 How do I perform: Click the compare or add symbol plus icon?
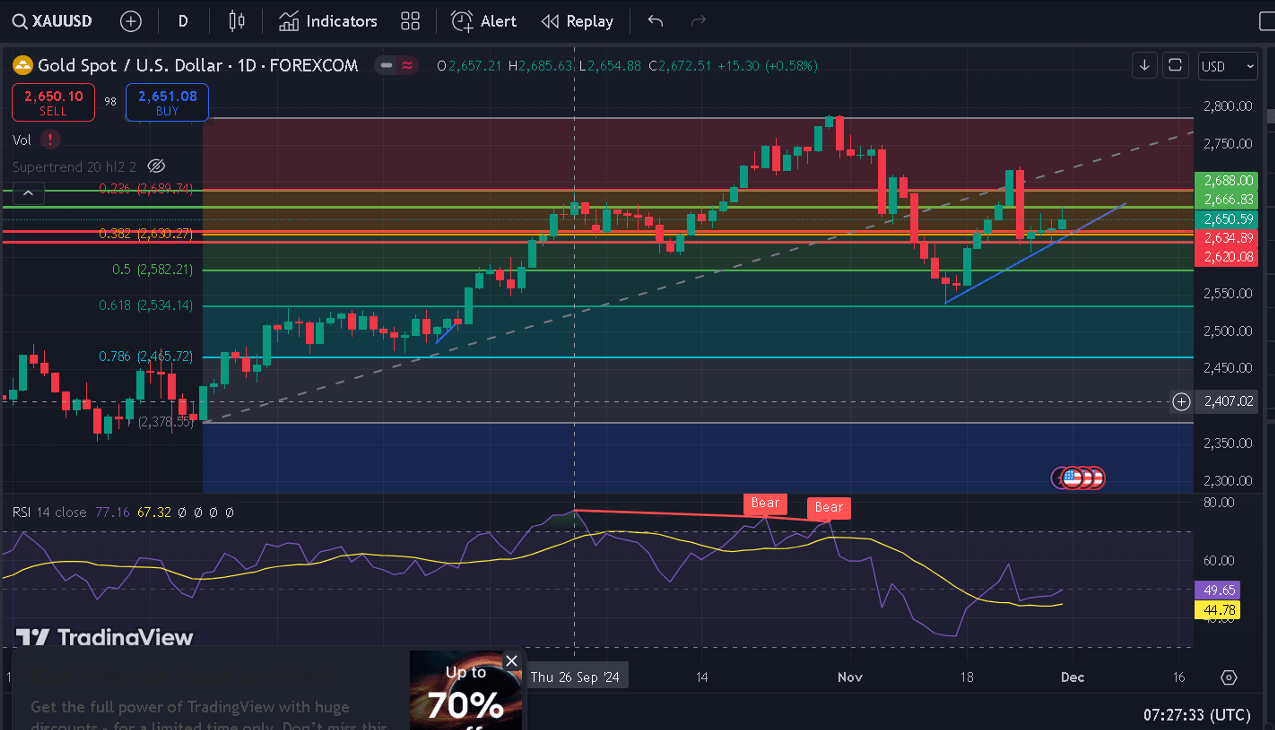pyautogui.click(x=130, y=21)
